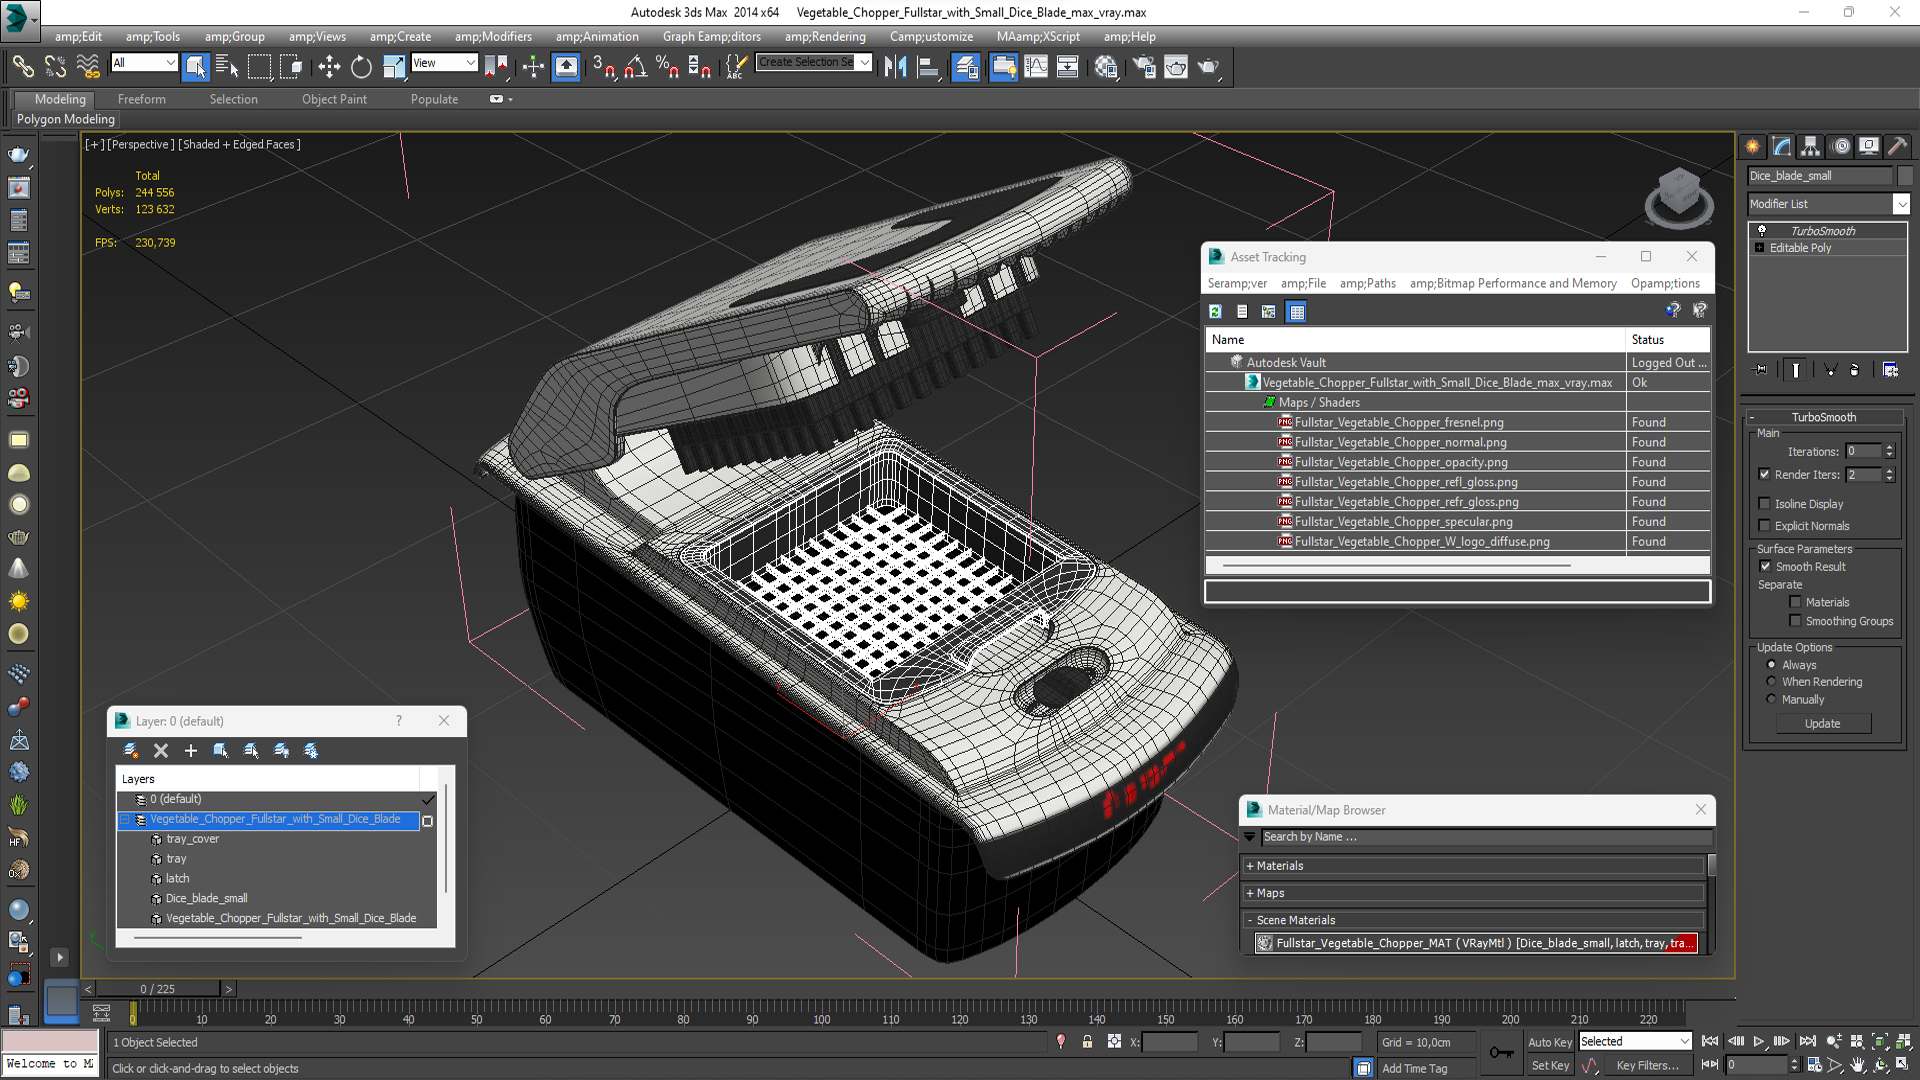This screenshot has width=1920, height=1080.
Task: Select the When Rendering update option
Action: 1772,682
